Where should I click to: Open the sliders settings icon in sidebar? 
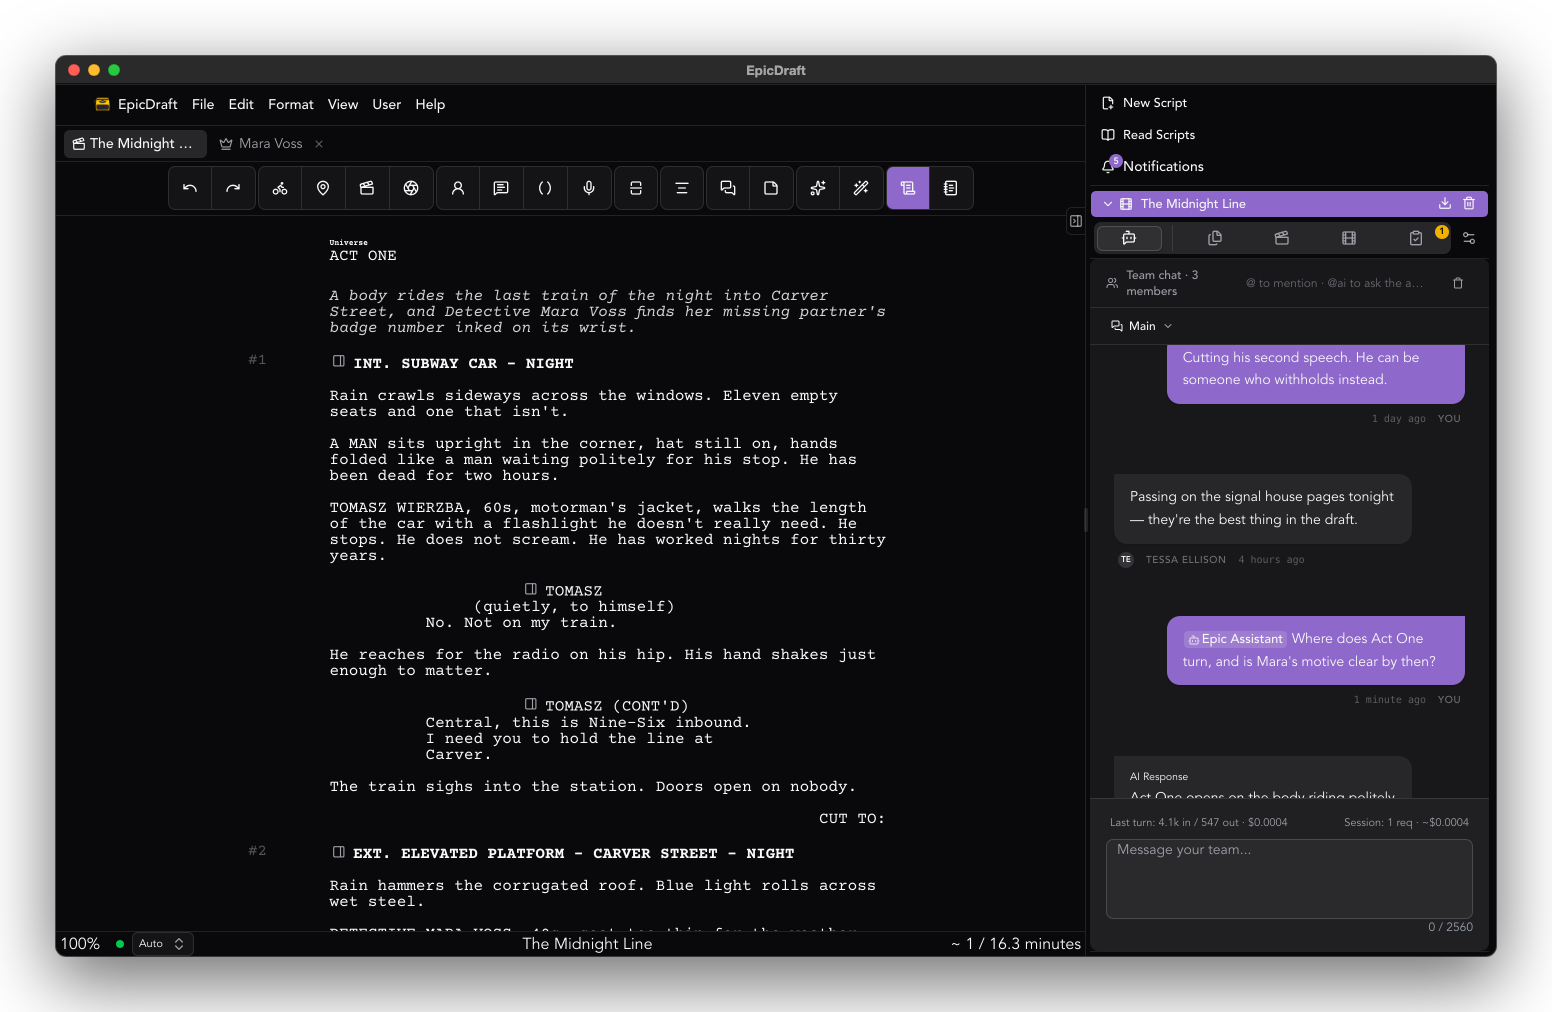click(1469, 238)
